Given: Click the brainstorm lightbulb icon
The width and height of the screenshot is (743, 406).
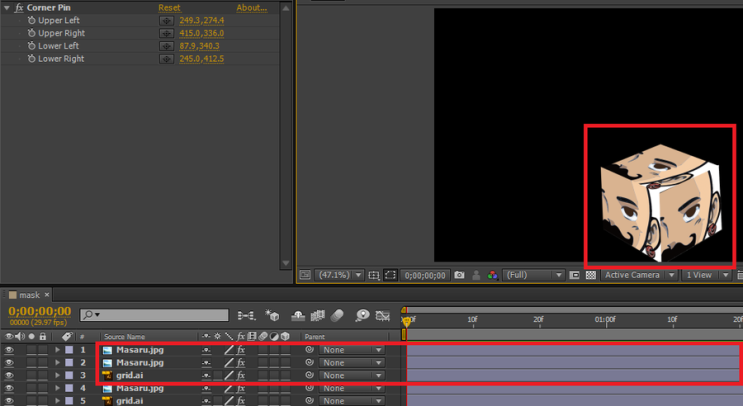Looking at the screenshot, I should (362, 315).
